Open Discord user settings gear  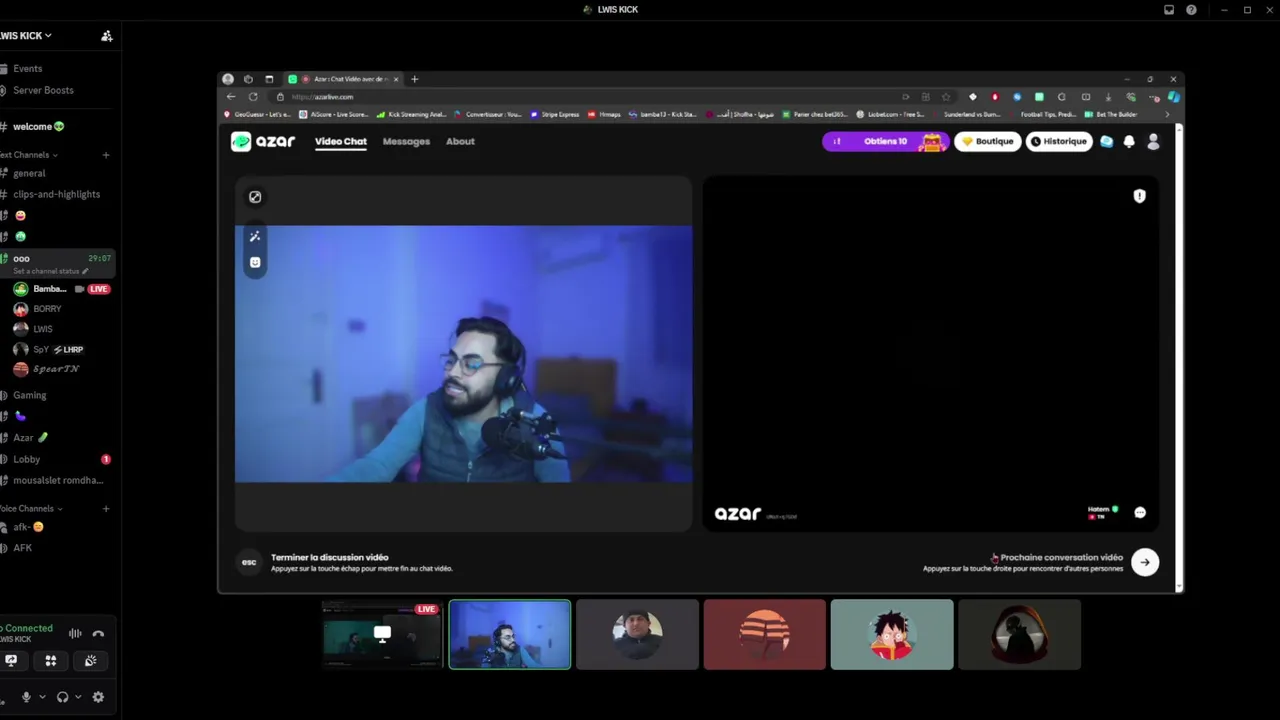pyautogui.click(x=98, y=697)
